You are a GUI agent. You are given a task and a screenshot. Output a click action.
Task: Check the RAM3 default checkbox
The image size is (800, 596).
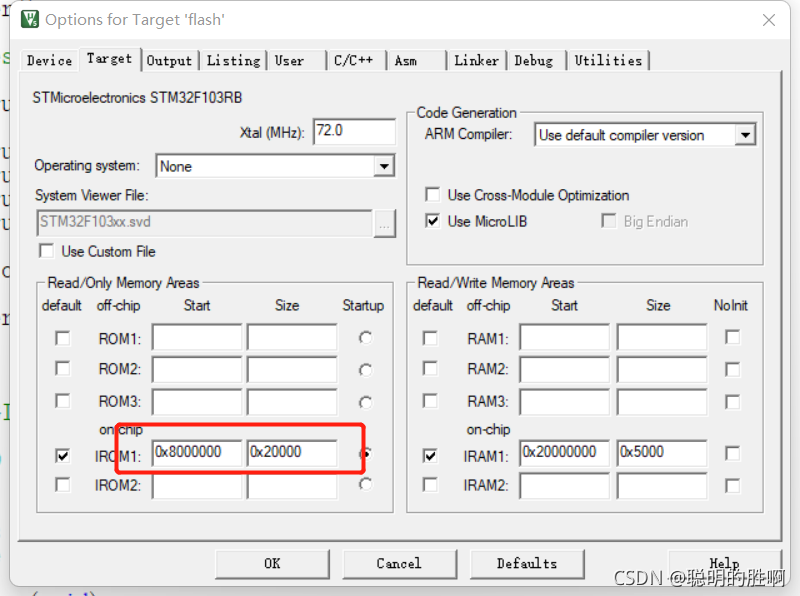(430, 401)
